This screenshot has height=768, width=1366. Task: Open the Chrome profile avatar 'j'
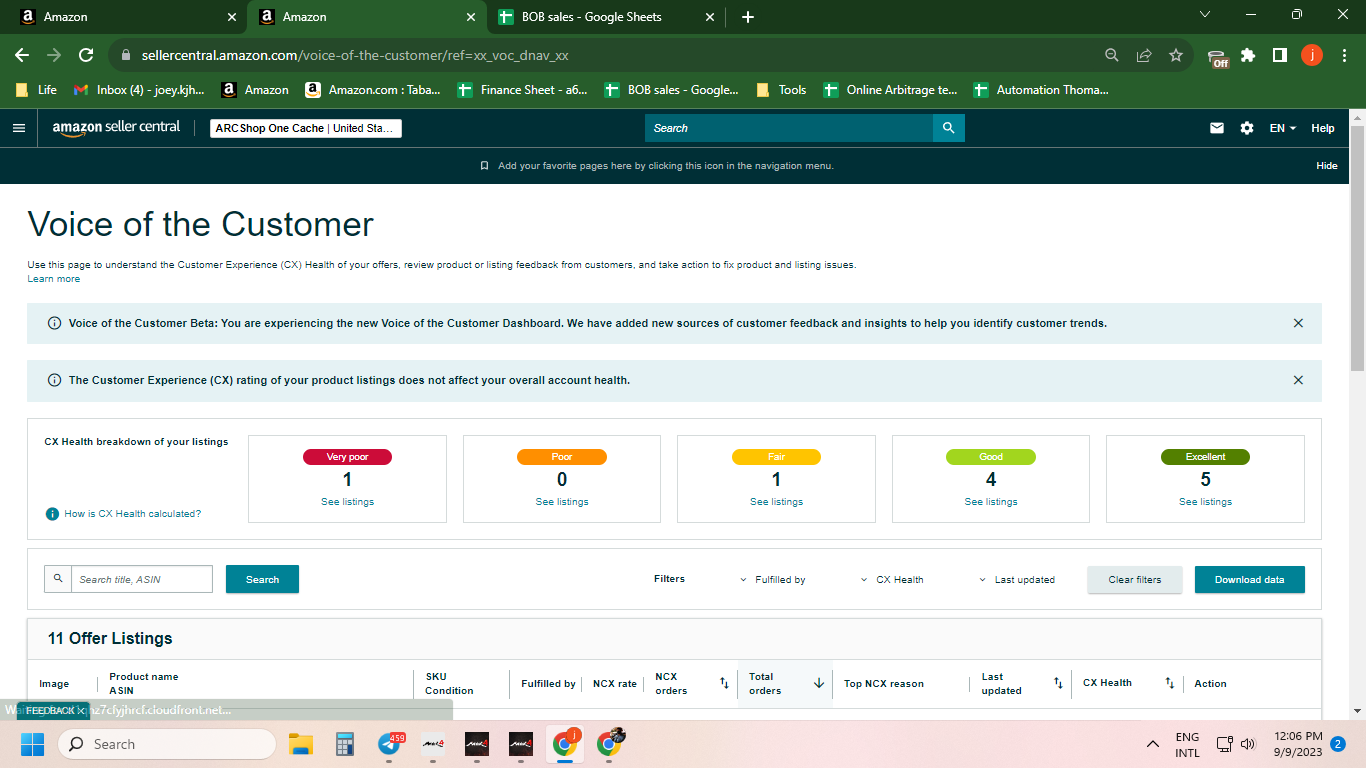[1312, 55]
